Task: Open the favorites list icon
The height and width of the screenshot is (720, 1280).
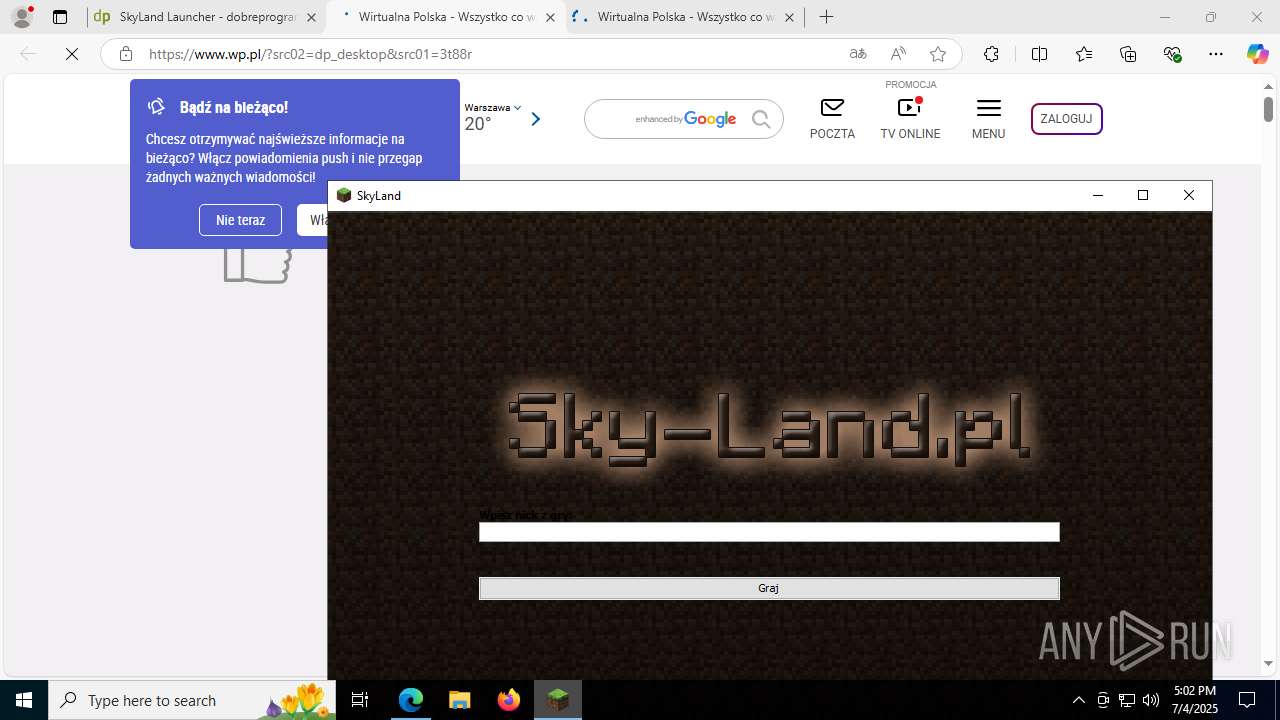Action: pyautogui.click(x=1084, y=54)
